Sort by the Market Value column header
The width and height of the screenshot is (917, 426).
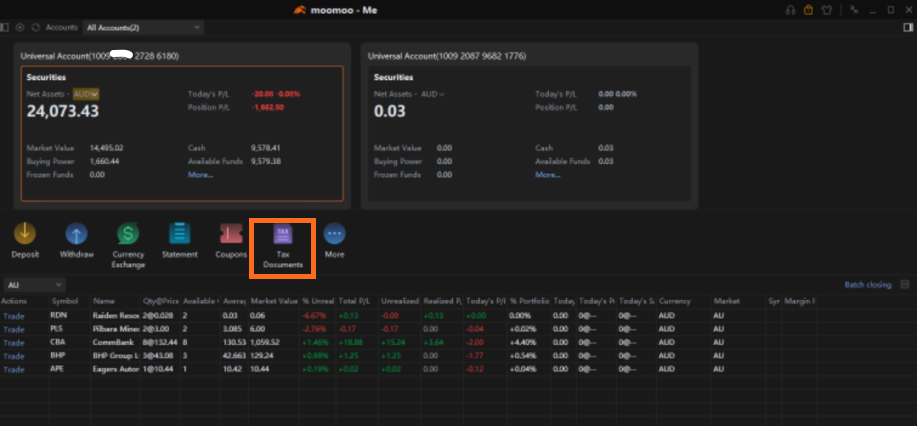(x=274, y=301)
